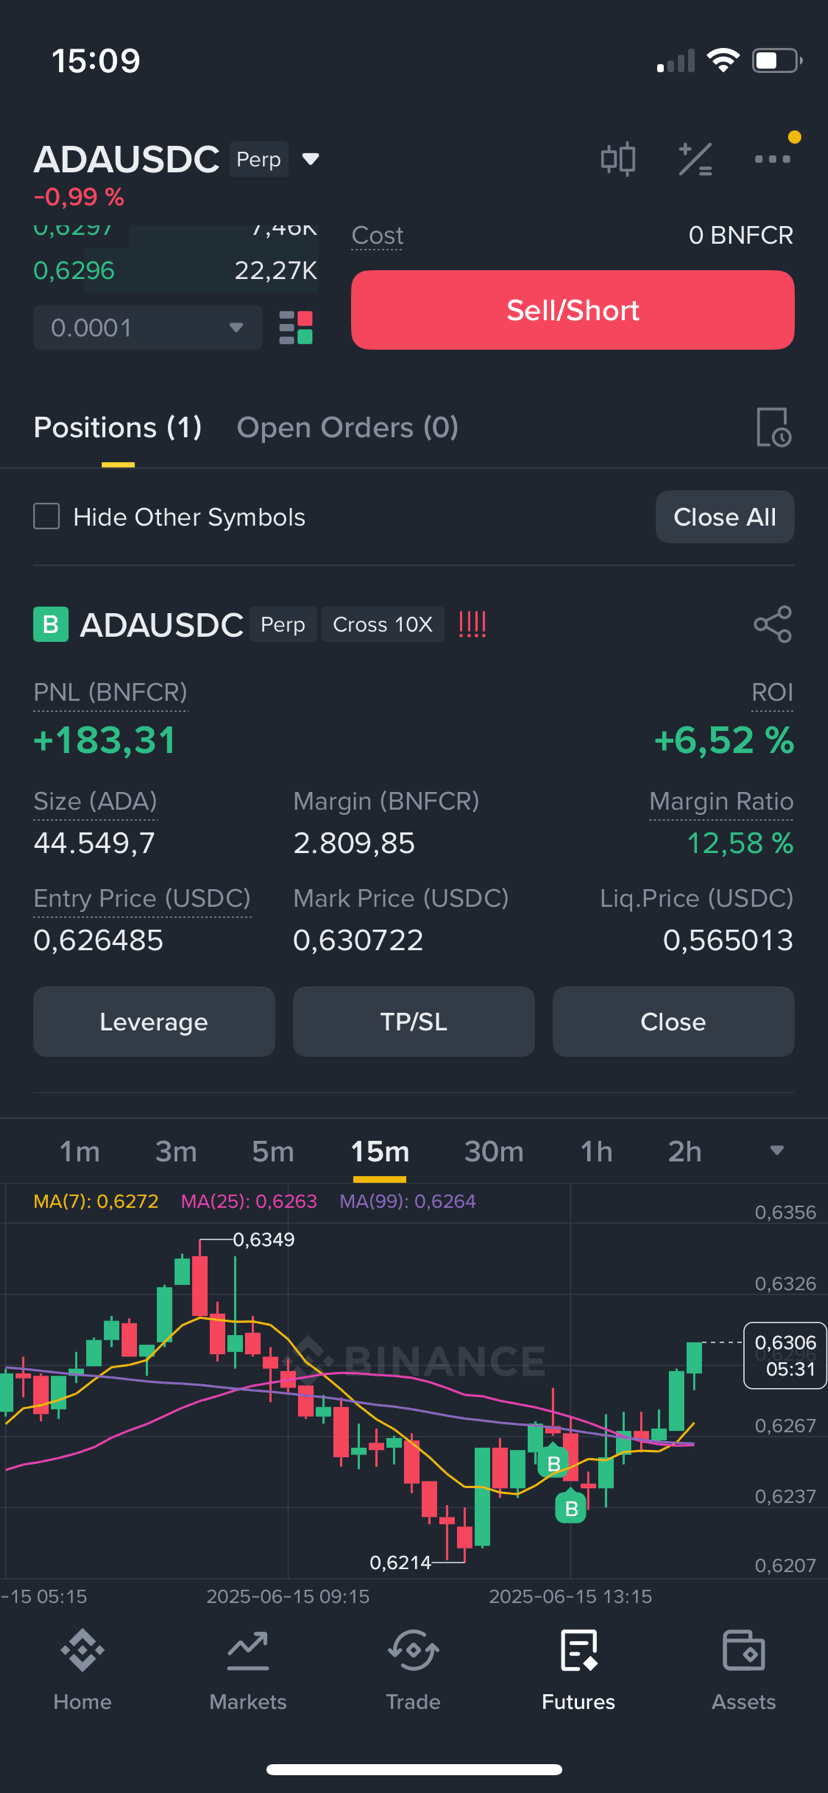Open the three-dots more options menu
The image size is (828, 1793).
point(772,159)
